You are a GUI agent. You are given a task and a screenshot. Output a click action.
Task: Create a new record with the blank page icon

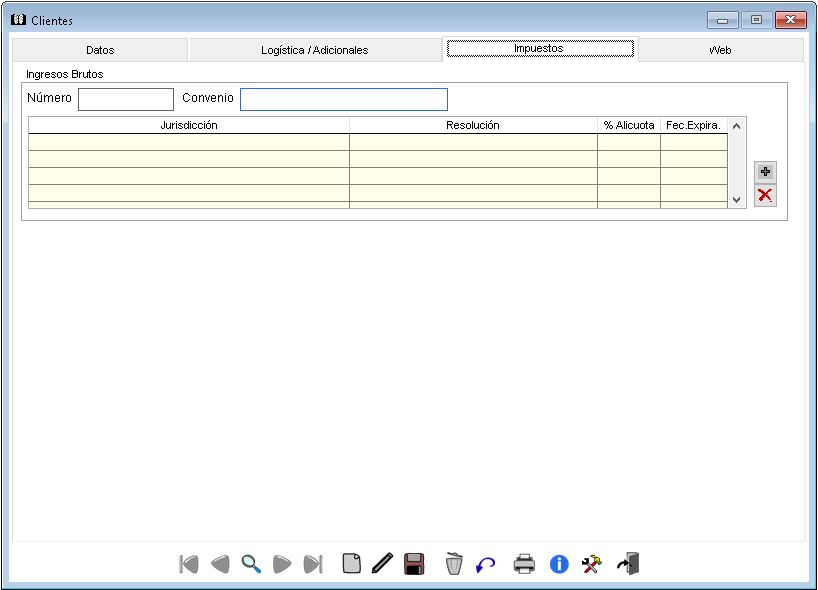click(351, 564)
